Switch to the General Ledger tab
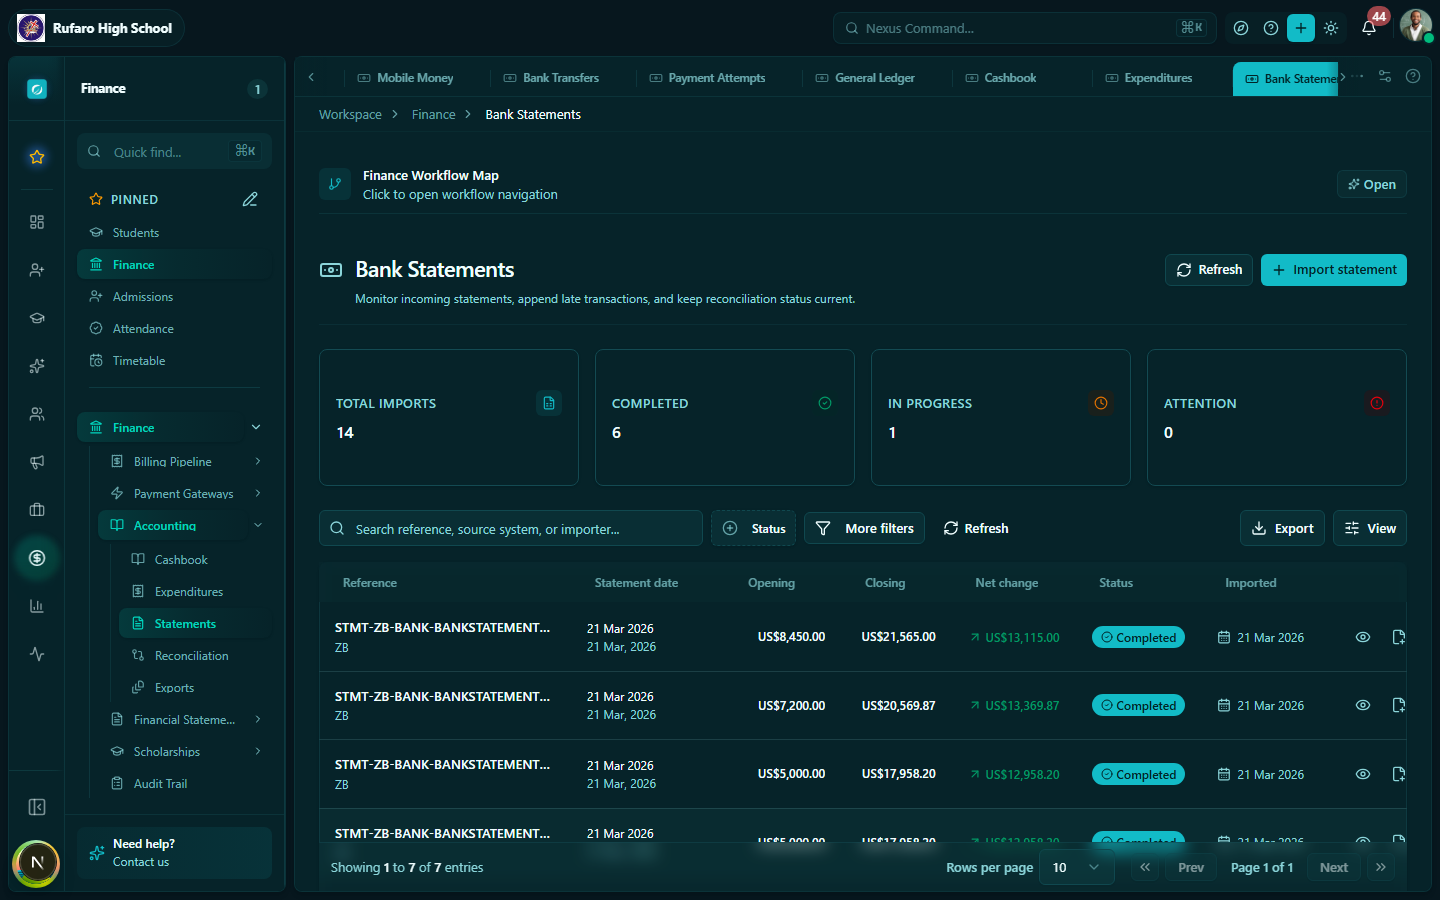1440x900 pixels. [865, 77]
